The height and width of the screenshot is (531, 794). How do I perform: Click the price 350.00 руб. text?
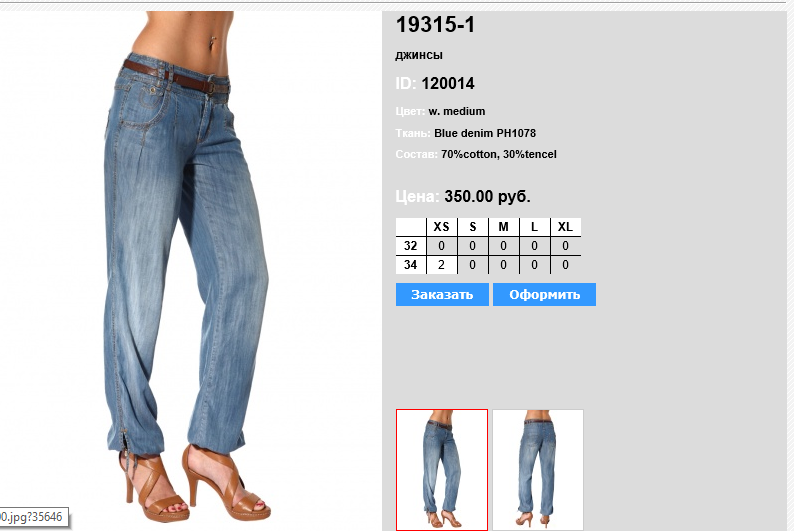(x=488, y=196)
